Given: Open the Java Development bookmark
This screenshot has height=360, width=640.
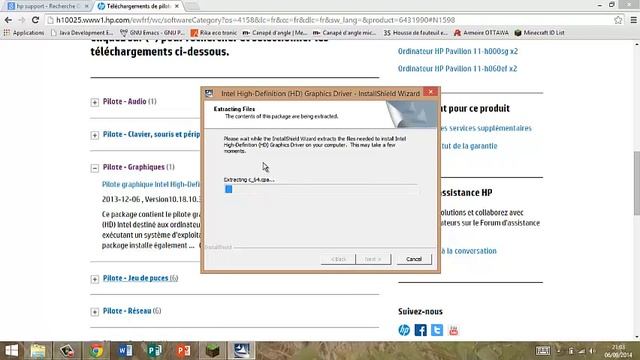Looking at the screenshot, I should (82, 33).
